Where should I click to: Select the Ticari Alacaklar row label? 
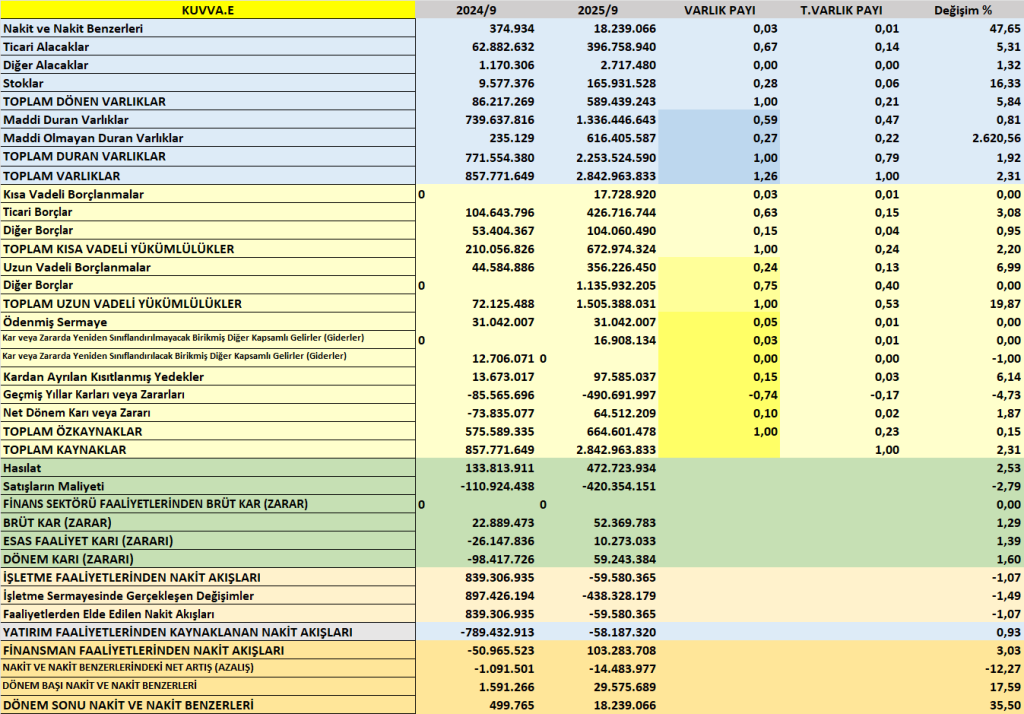pos(46,47)
